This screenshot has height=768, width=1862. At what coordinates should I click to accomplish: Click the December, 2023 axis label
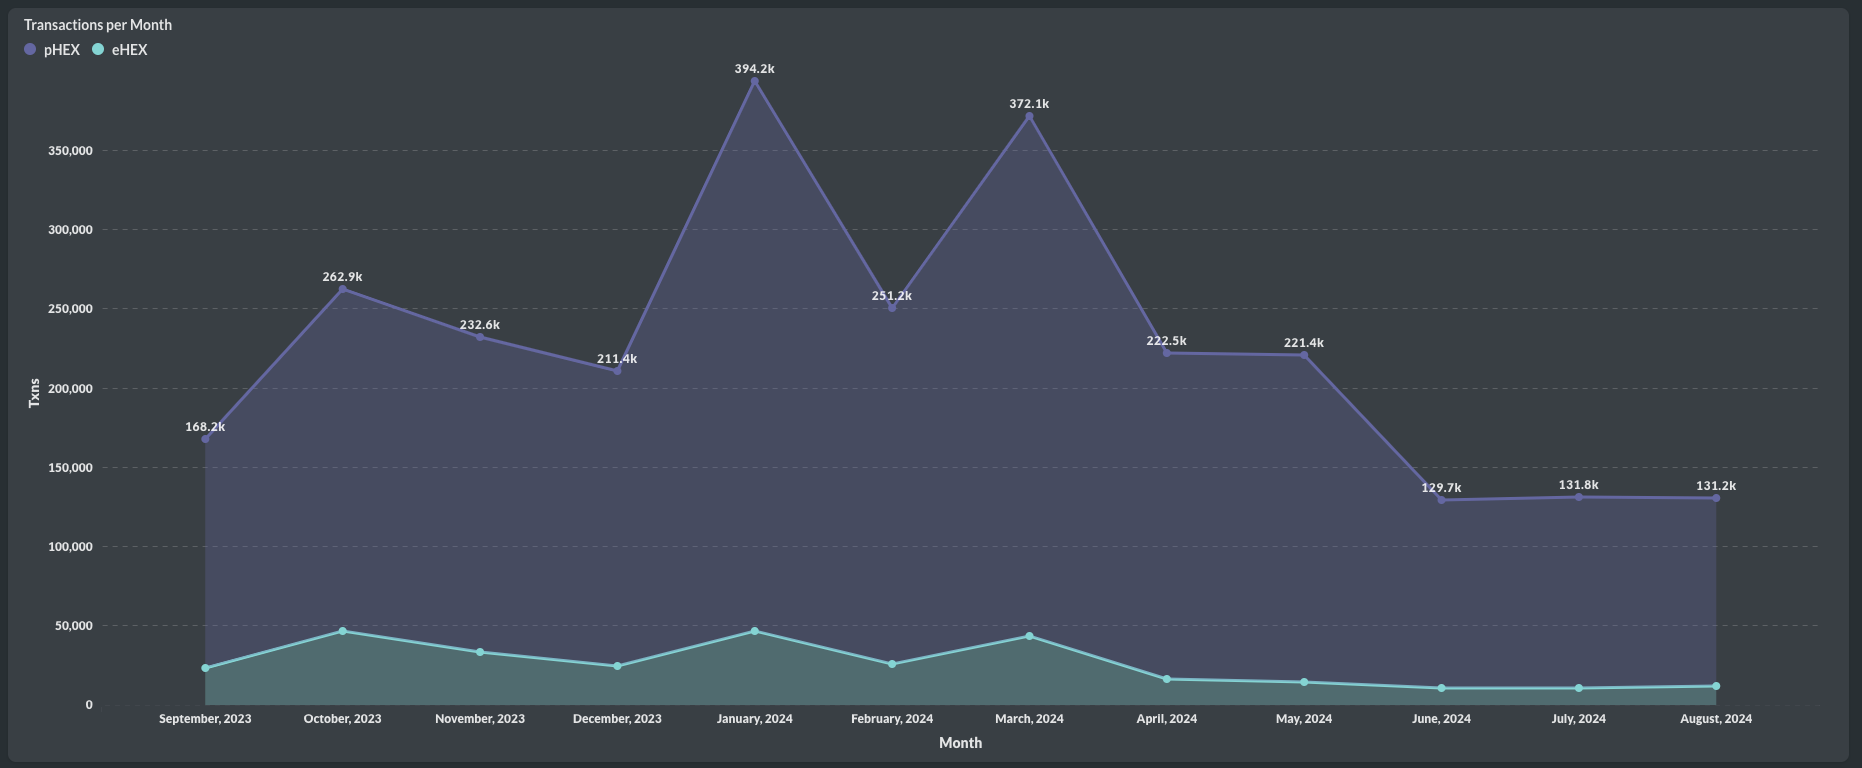coord(617,719)
